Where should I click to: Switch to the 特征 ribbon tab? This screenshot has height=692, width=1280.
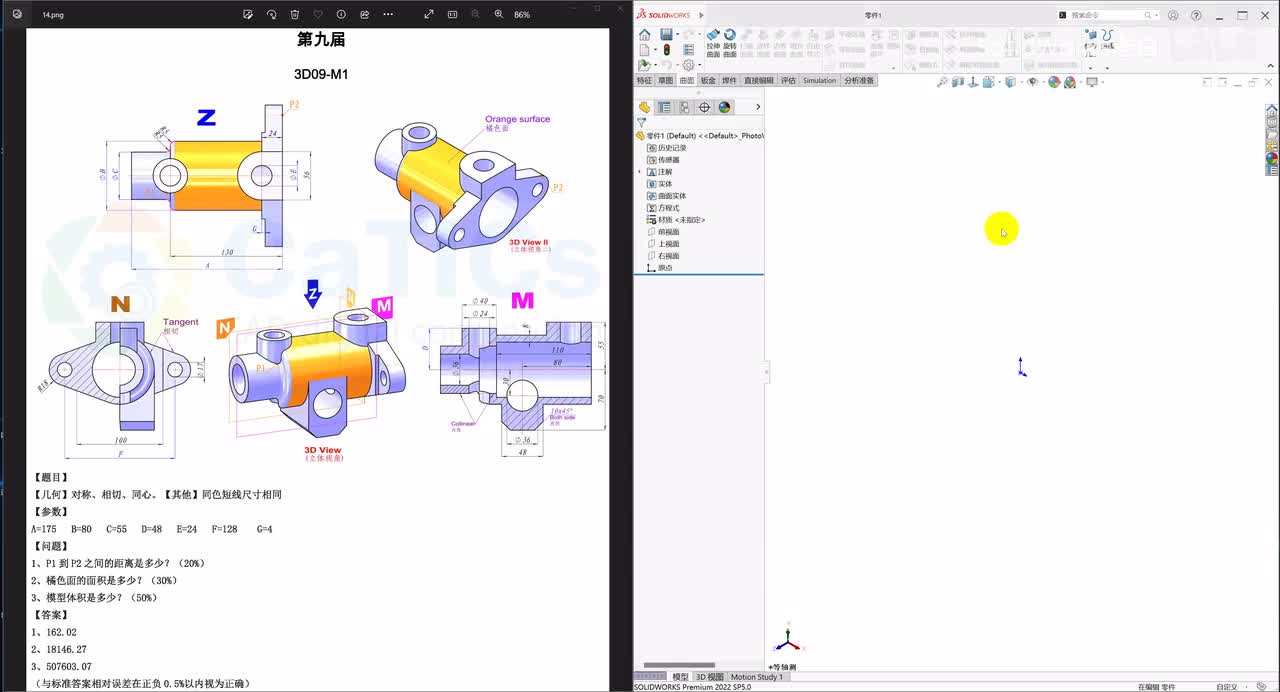(644, 80)
